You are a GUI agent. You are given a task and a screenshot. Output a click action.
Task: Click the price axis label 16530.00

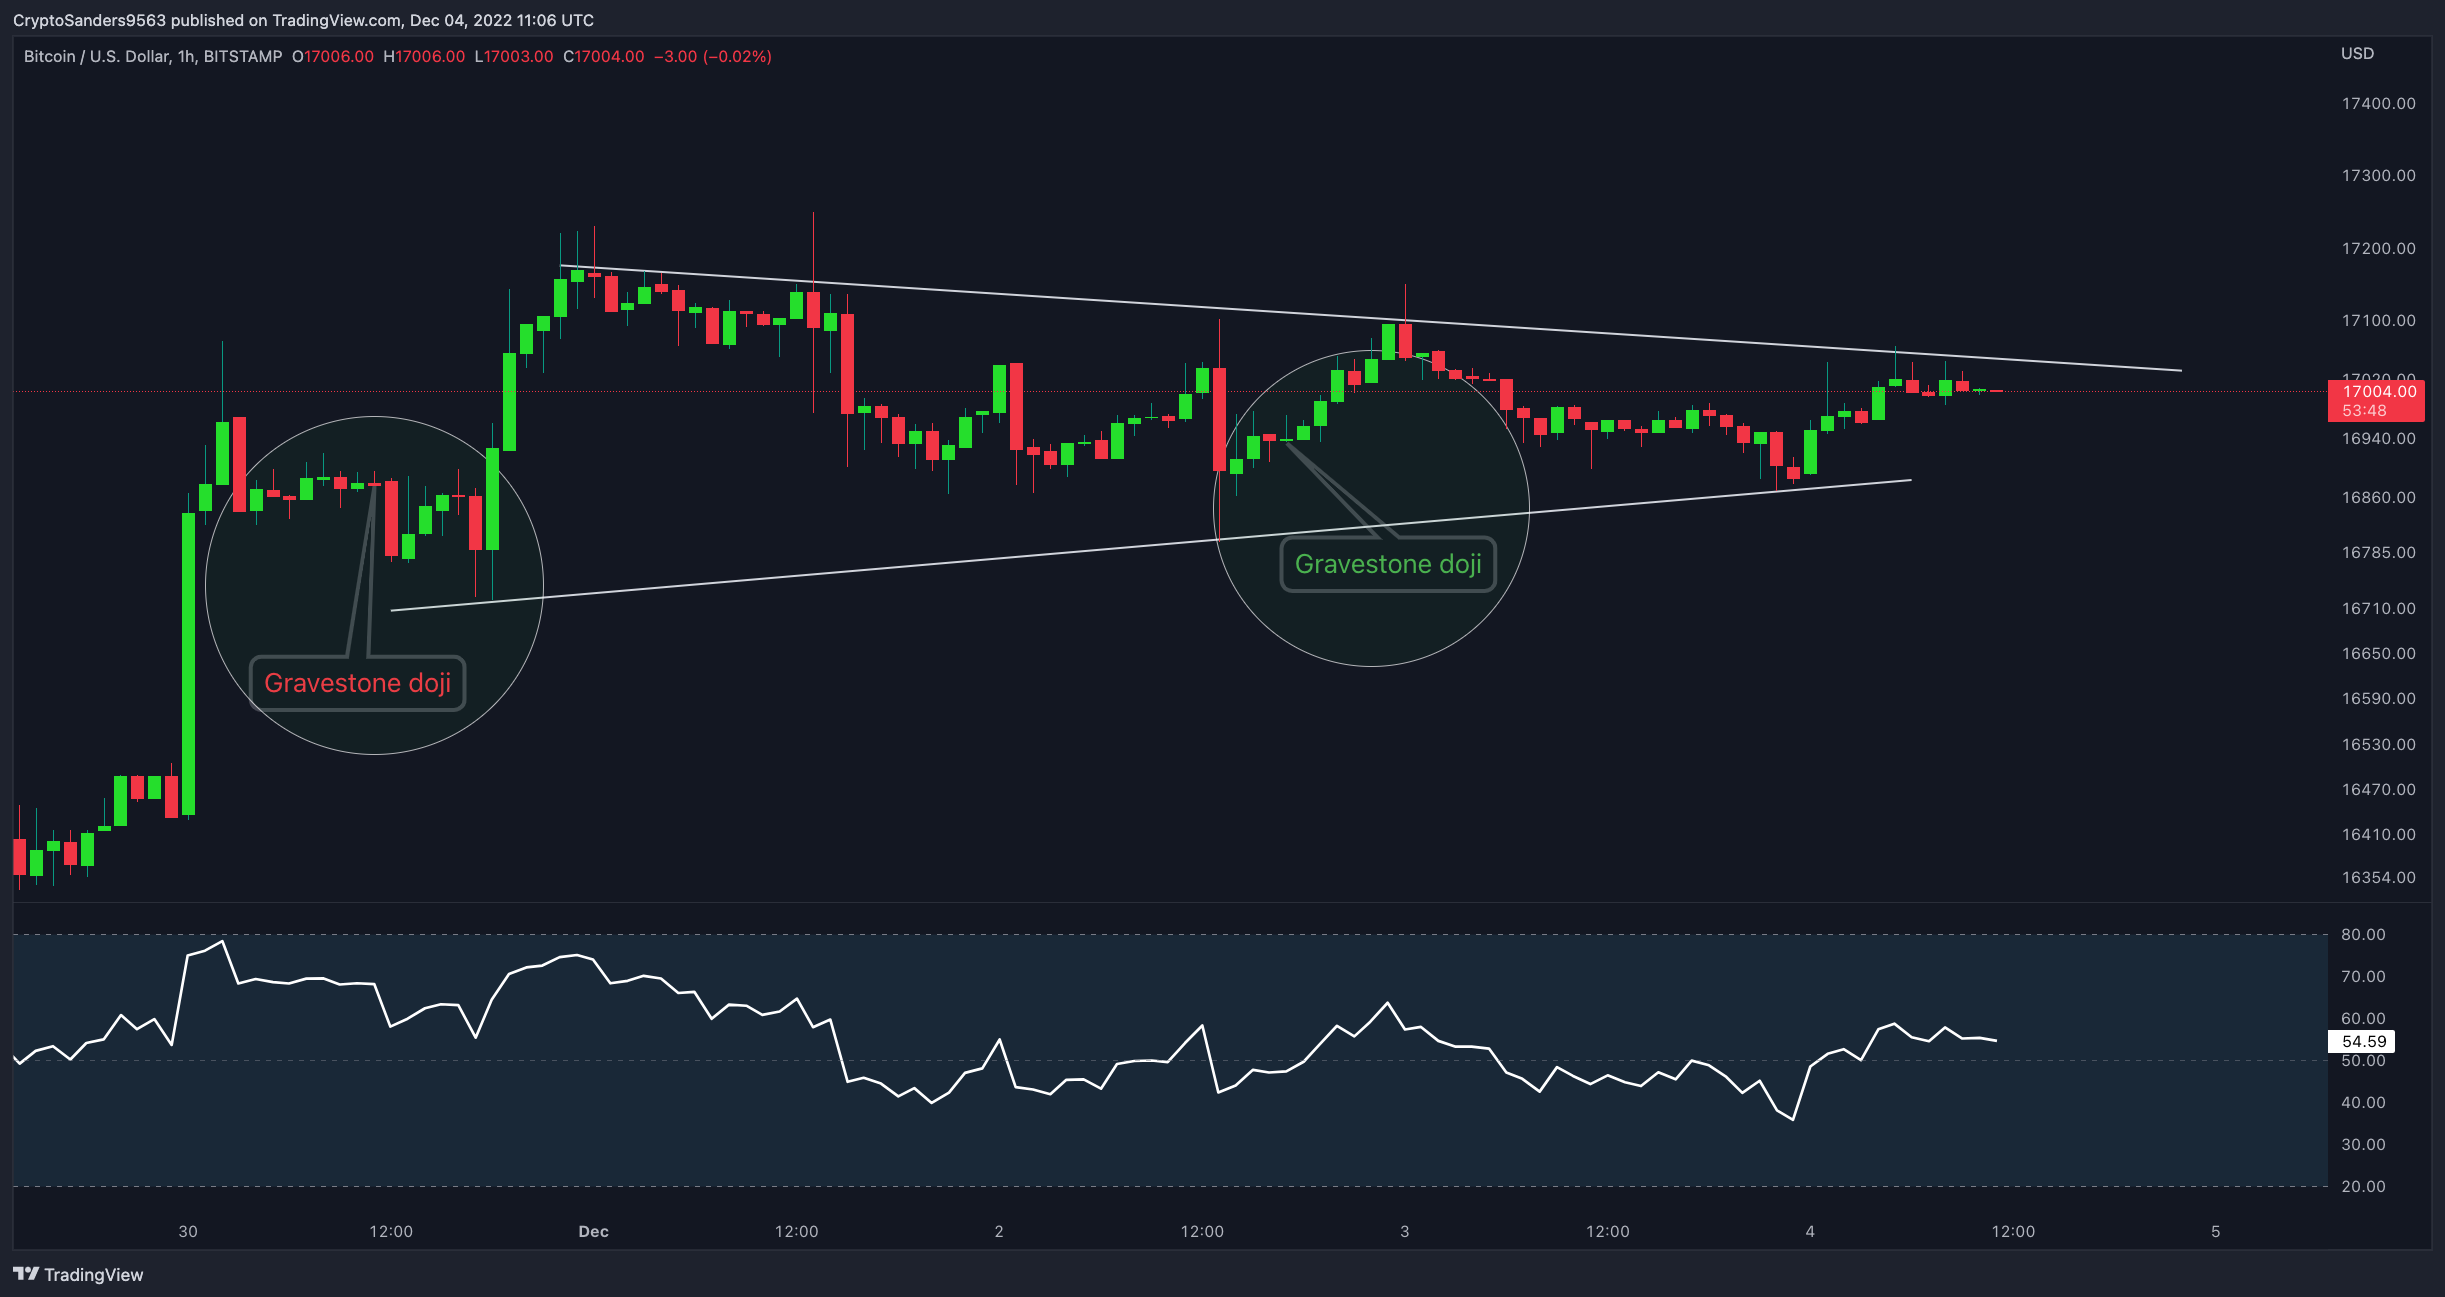click(2378, 744)
